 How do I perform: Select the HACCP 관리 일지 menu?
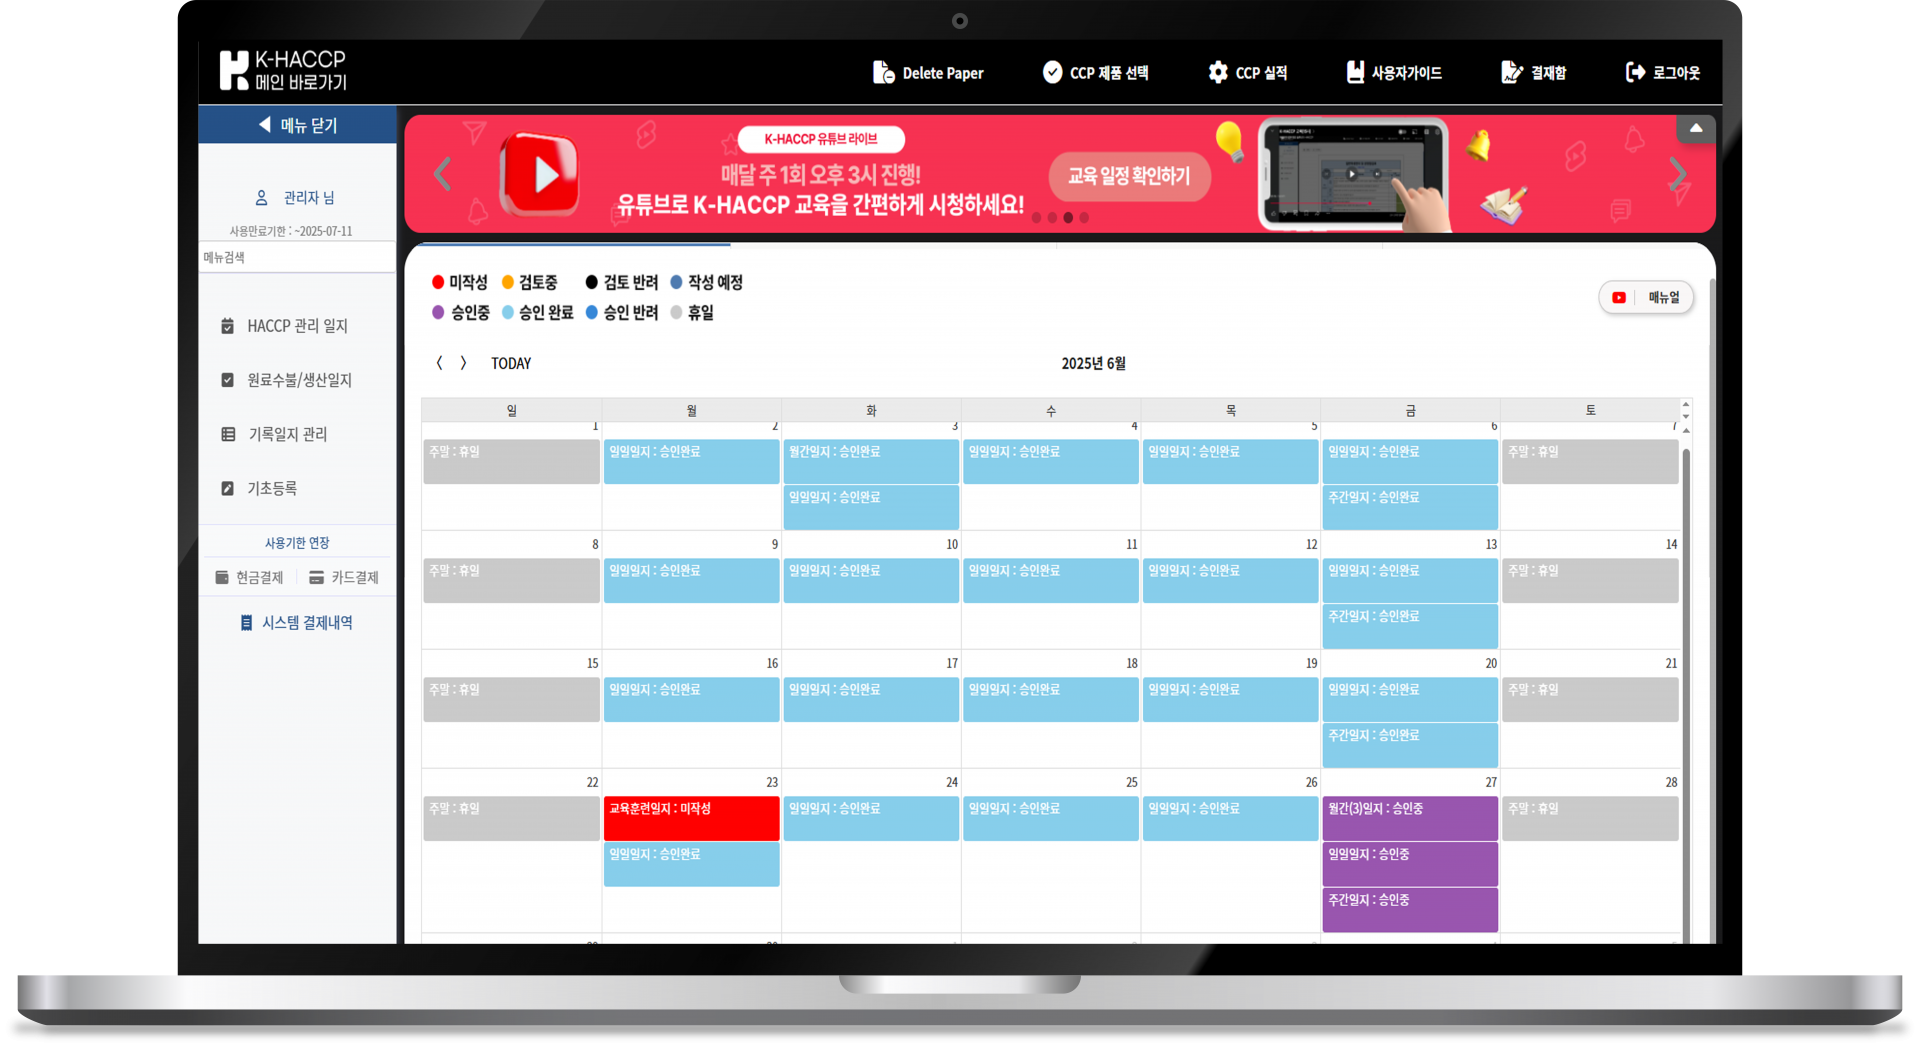297,326
